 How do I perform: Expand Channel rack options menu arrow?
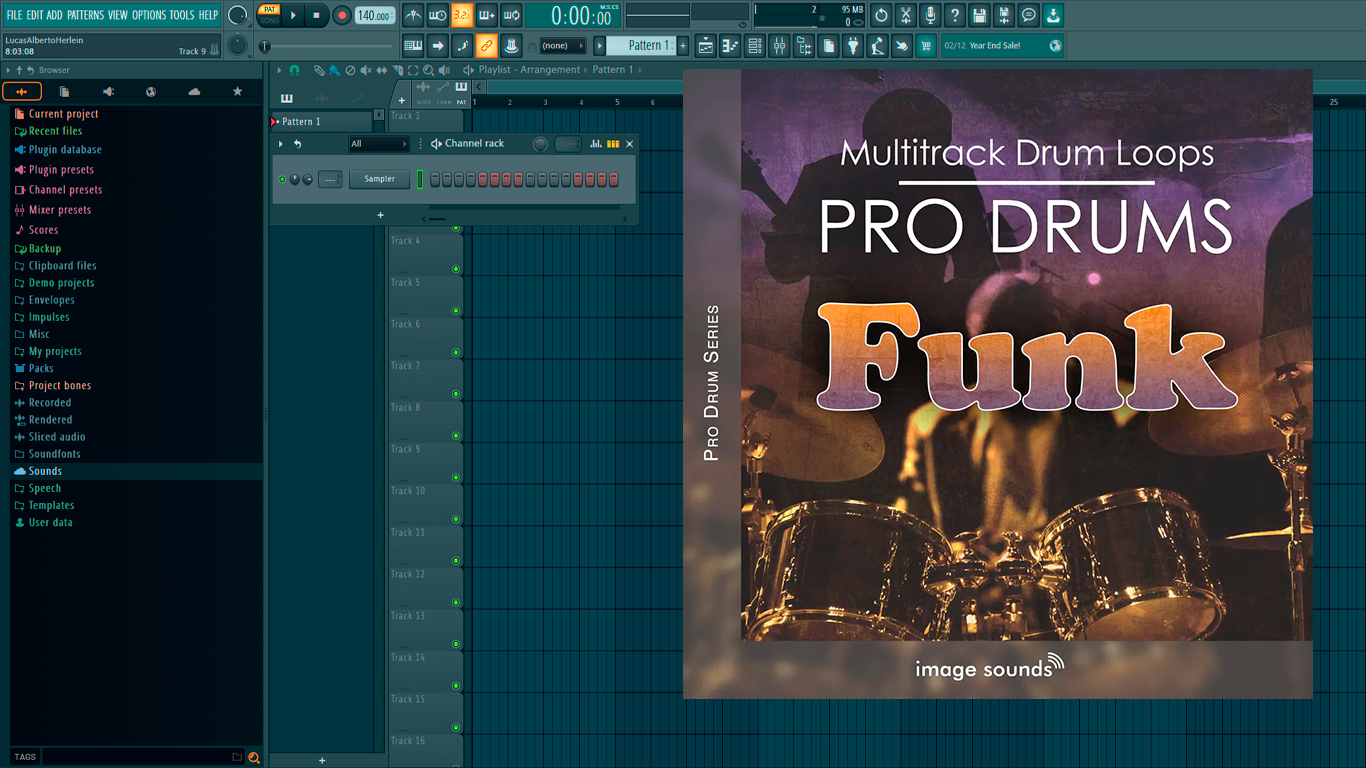point(281,144)
